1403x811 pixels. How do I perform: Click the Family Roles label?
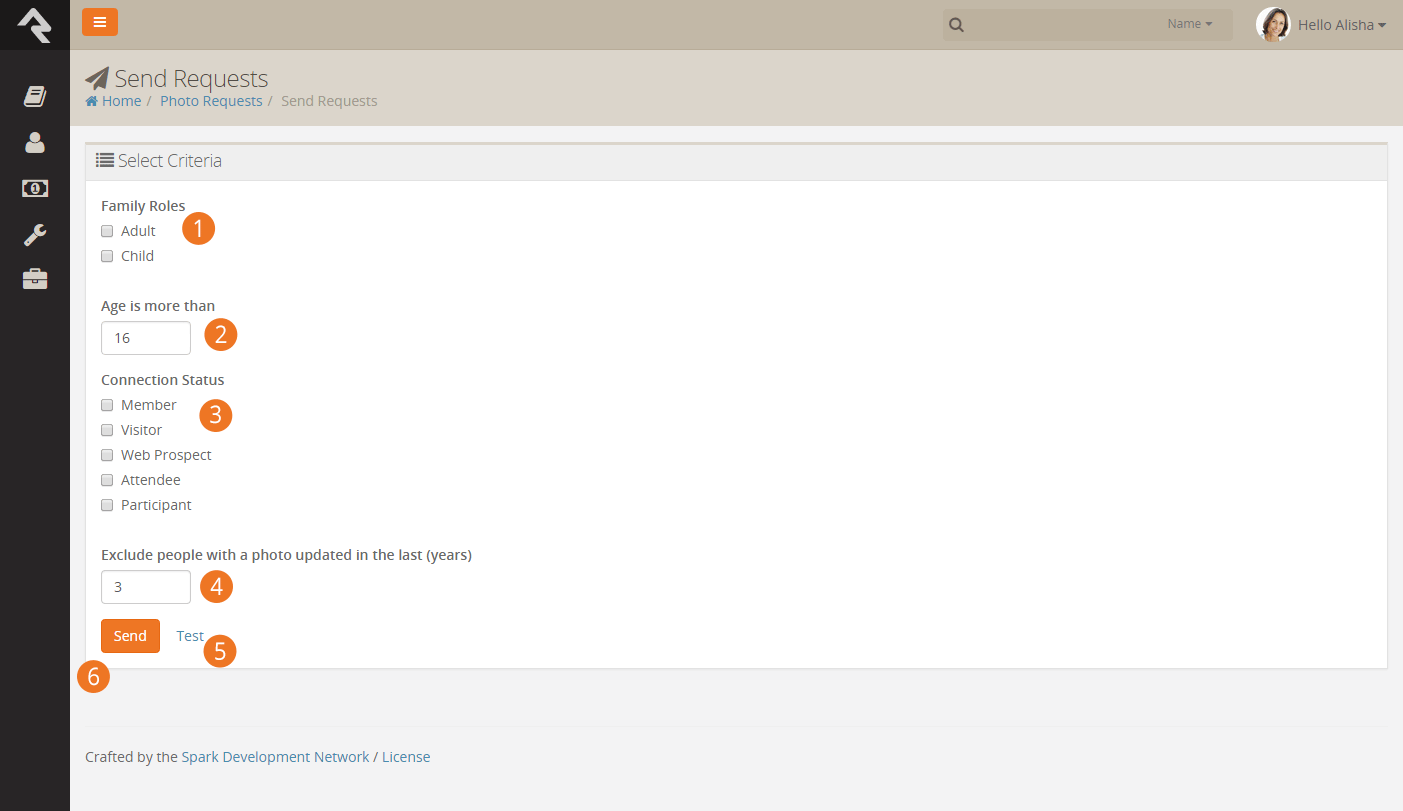[x=143, y=206]
